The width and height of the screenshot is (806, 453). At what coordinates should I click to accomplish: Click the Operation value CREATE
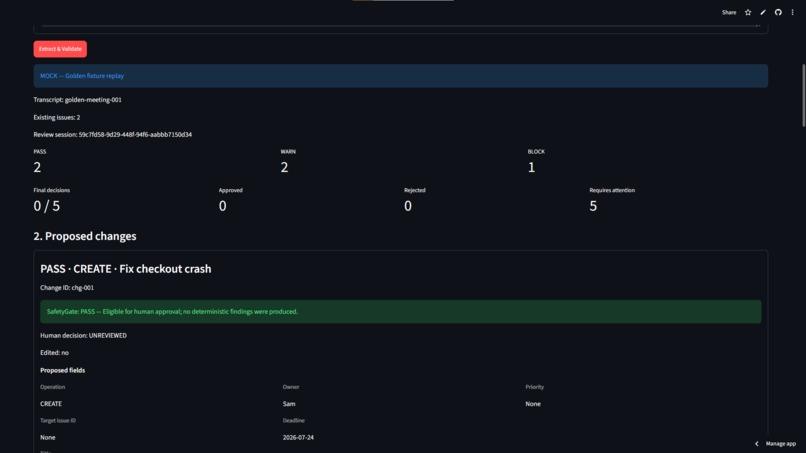[51, 404]
